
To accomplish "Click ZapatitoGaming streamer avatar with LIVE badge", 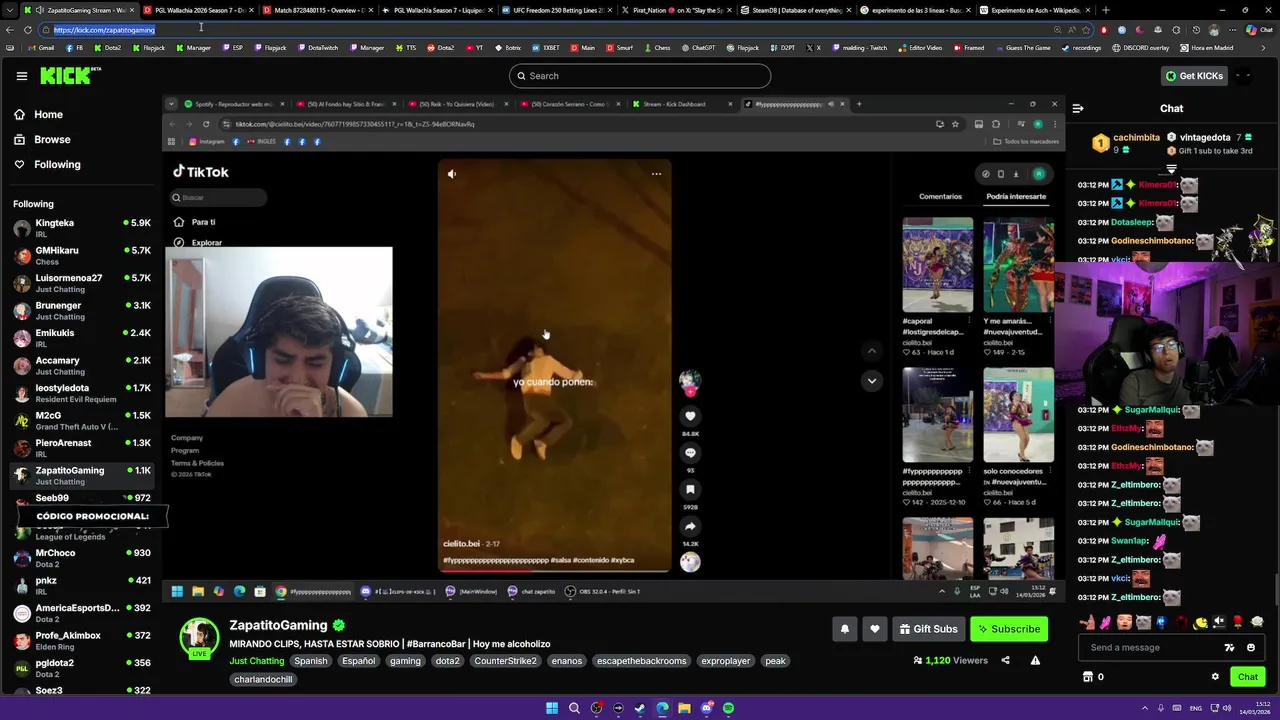I will click(x=199, y=639).
